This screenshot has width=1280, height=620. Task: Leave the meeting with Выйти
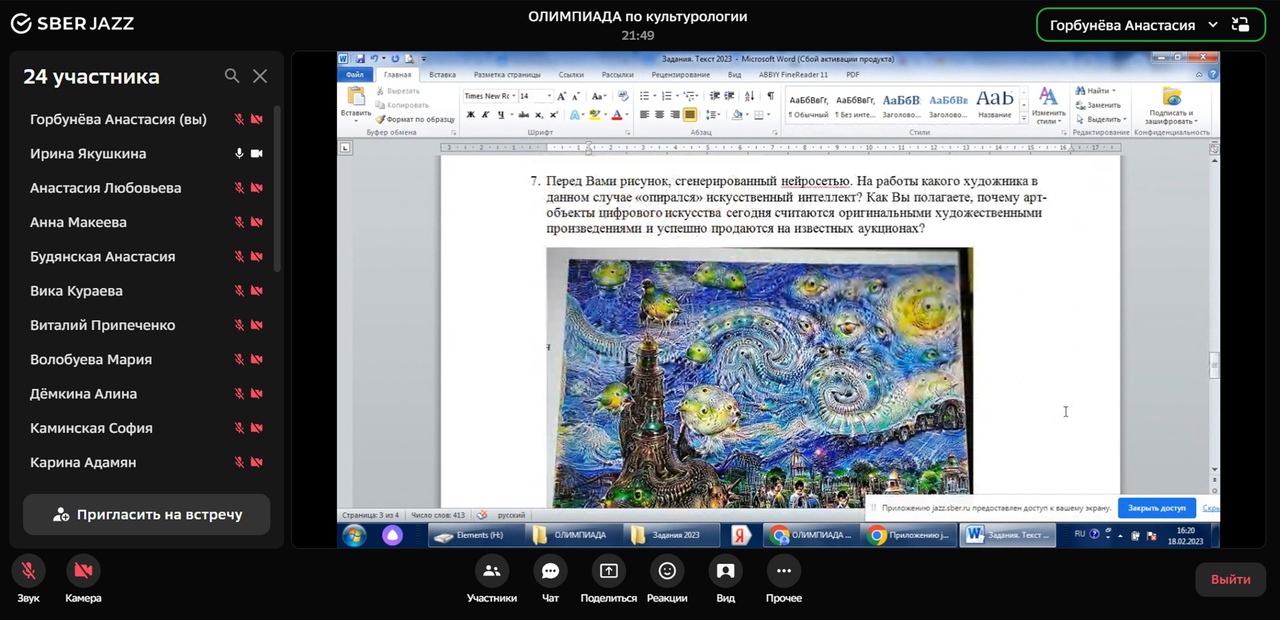pyautogui.click(x=1230, y=579)
